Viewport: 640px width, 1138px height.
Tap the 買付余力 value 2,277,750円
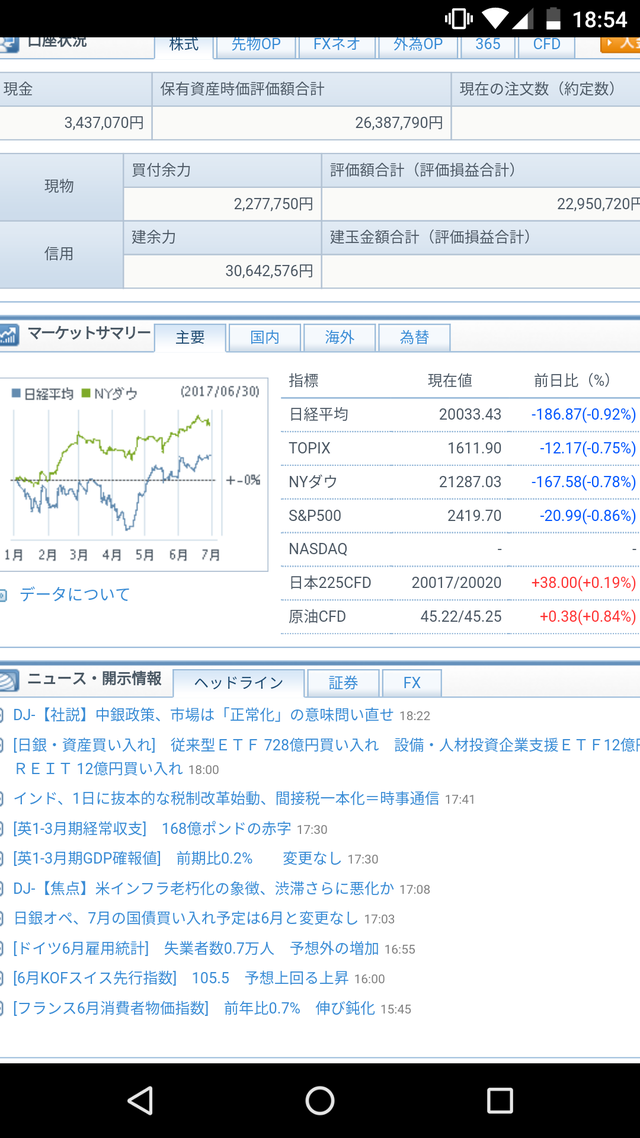274,205
